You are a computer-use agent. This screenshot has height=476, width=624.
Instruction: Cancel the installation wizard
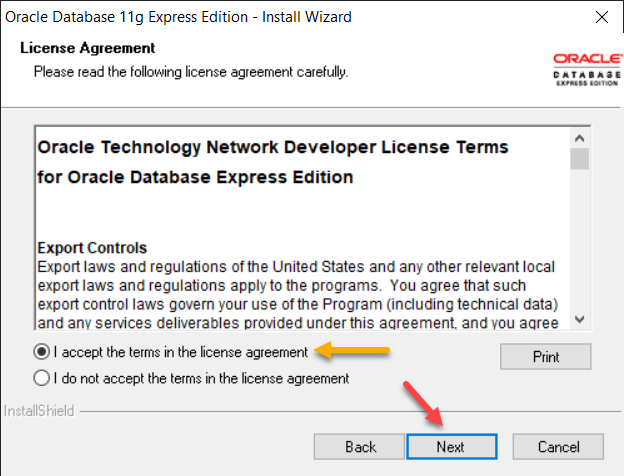[558, 447]
